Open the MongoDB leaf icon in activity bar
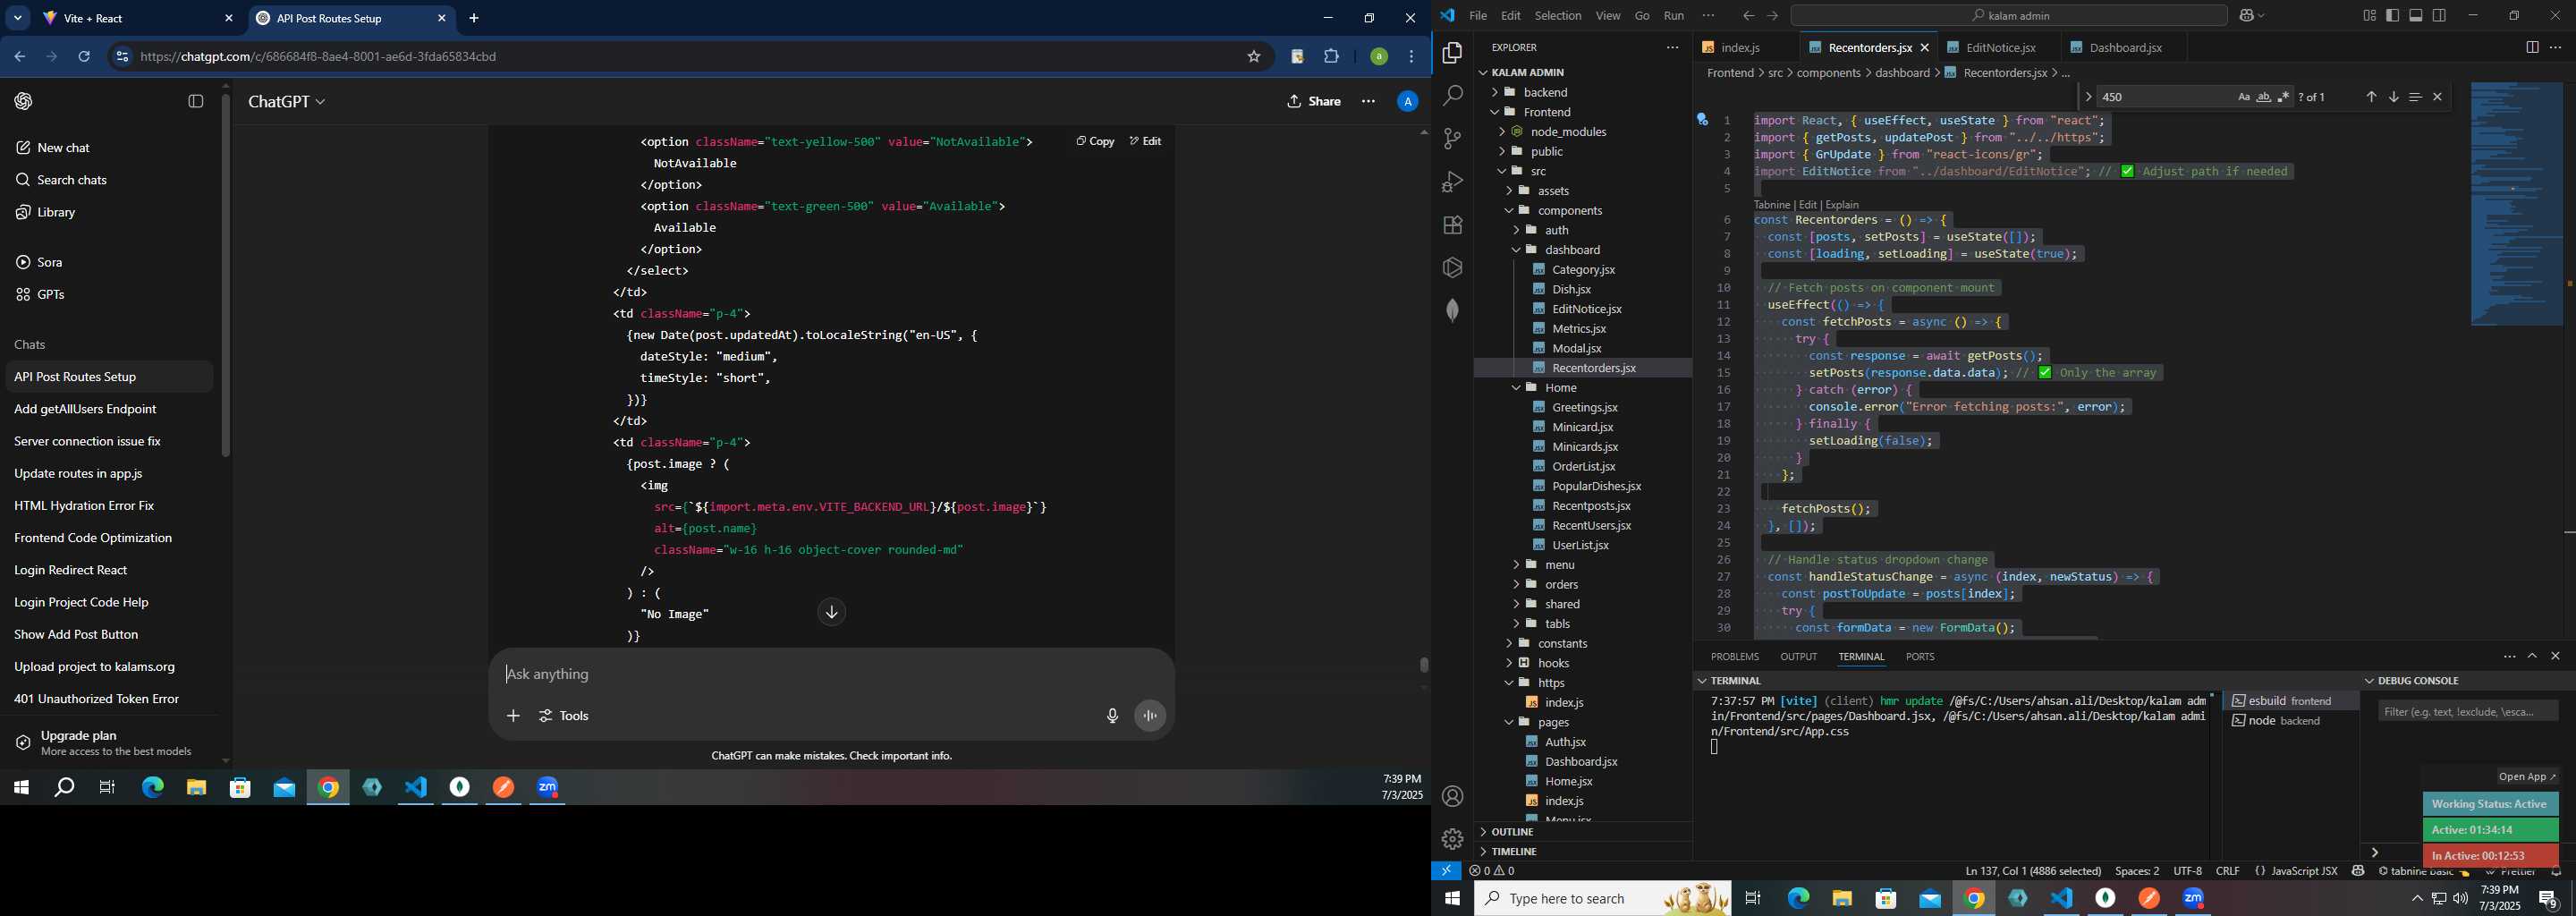 point(1452,310)
